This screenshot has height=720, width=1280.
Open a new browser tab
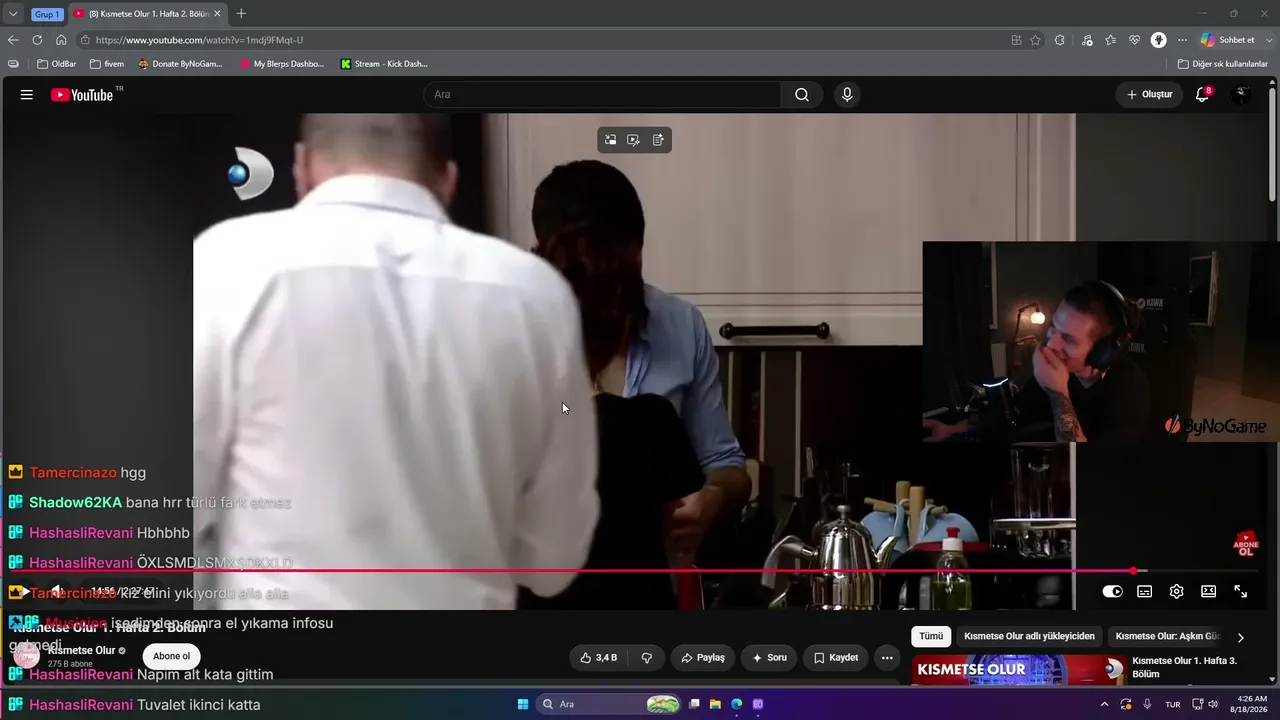pos(241,14)
